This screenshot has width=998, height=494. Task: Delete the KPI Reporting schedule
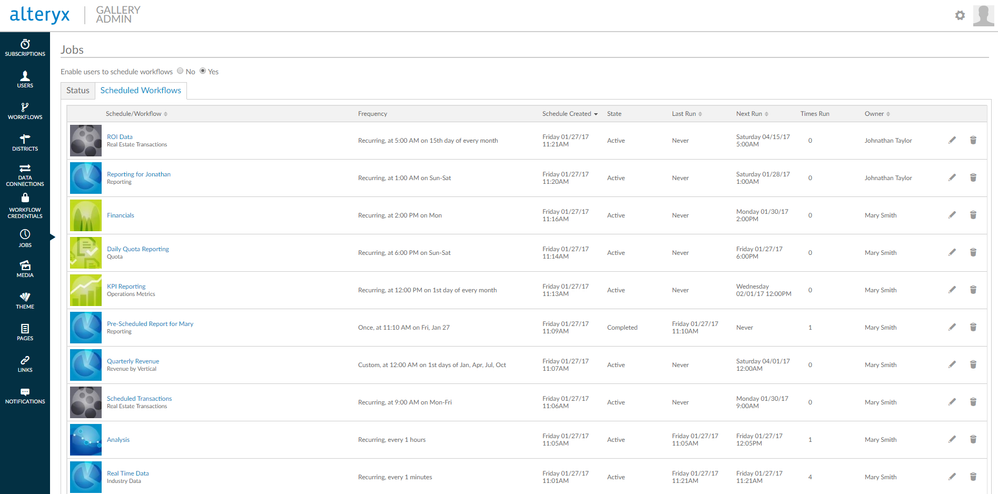pyautogui.click(x=973, y=290)
